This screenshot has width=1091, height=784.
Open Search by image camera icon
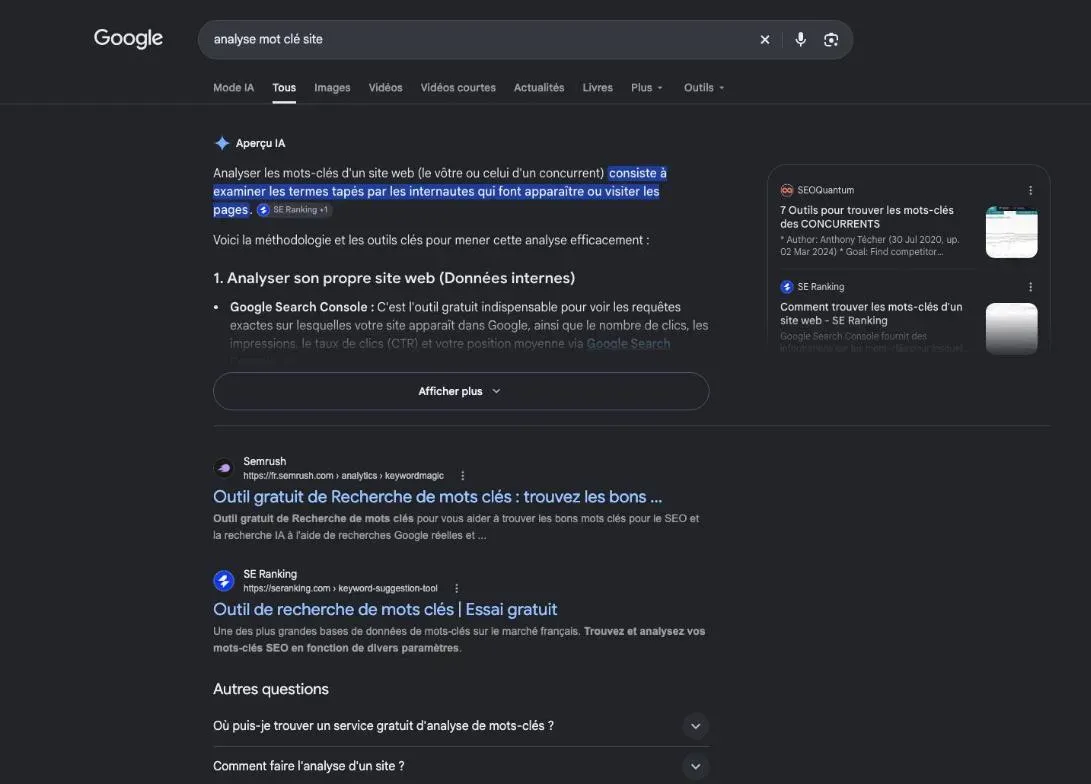(831, 40)
